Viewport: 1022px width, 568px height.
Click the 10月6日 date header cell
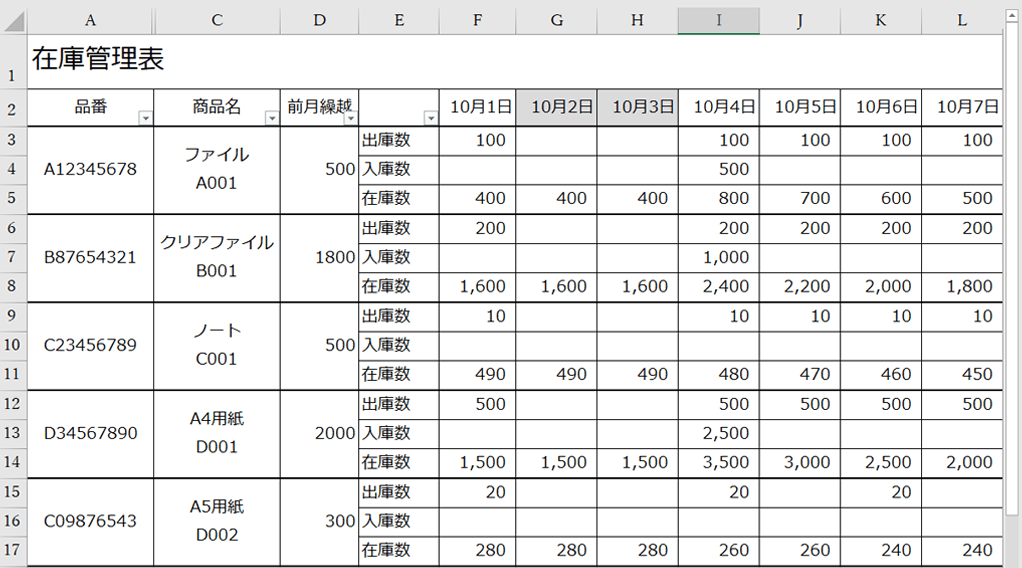click(x=881, y=108)
